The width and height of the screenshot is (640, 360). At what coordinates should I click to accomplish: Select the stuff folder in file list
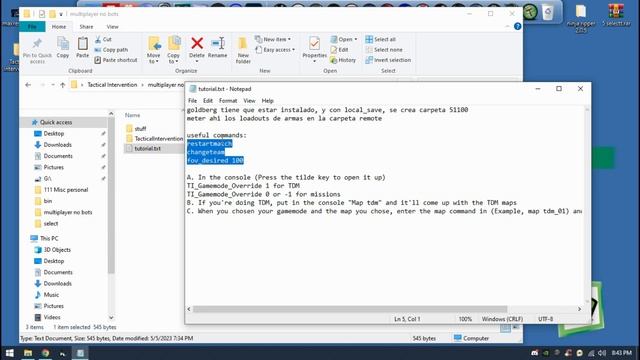(x=140, y=129)
